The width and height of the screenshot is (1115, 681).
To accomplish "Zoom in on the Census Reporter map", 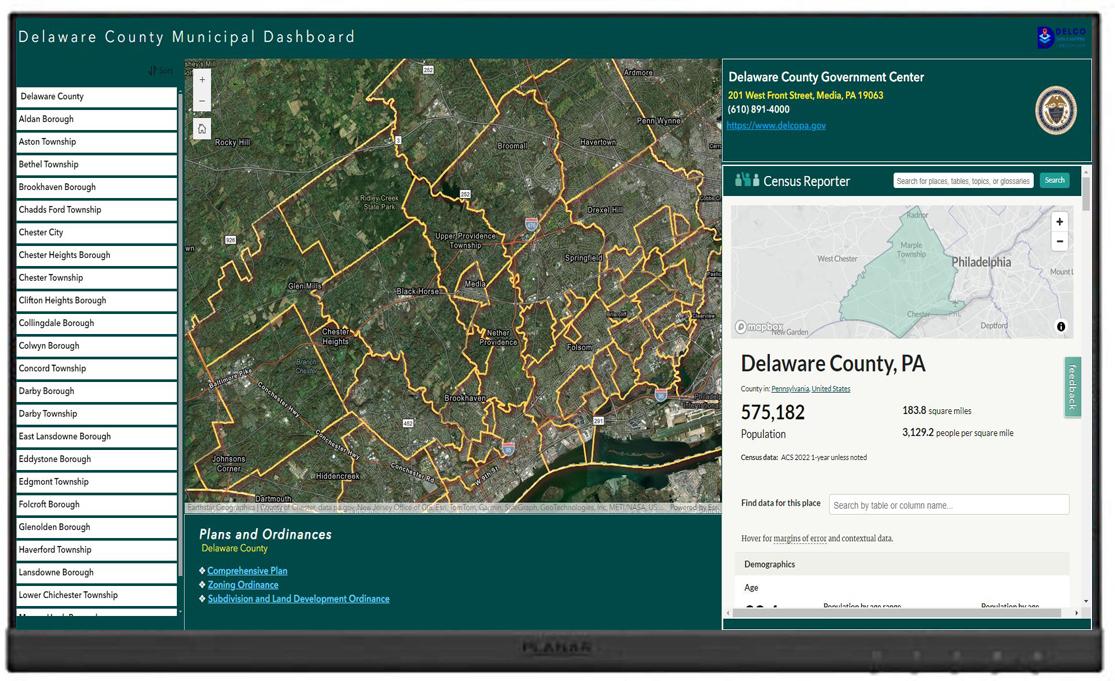I will [x=1059, y=222].
